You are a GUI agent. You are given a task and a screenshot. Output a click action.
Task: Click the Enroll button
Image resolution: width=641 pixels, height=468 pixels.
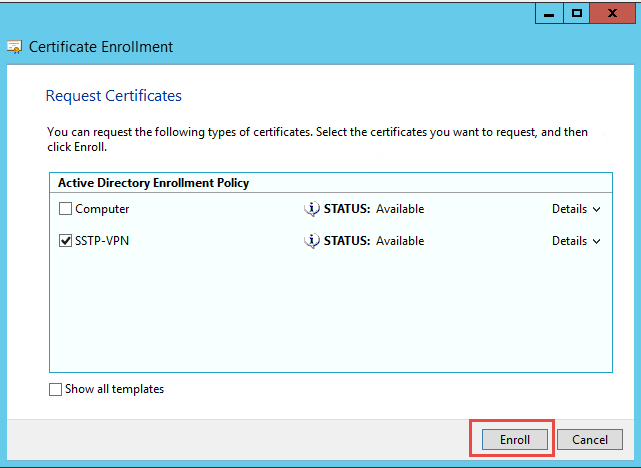tap(515, 439)
